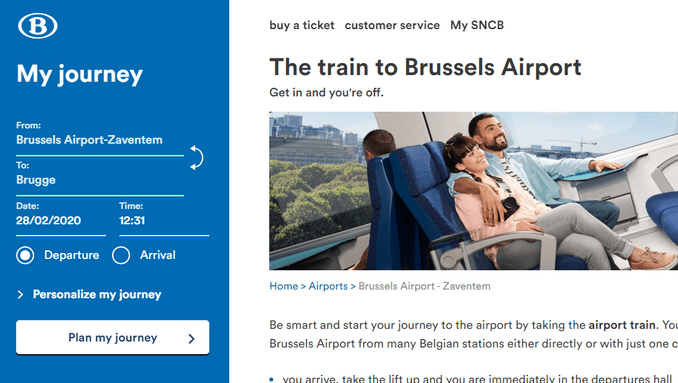Screen dimensions: 678x383
Task: Click the train passengers banner image
Action: click(473, 191)
